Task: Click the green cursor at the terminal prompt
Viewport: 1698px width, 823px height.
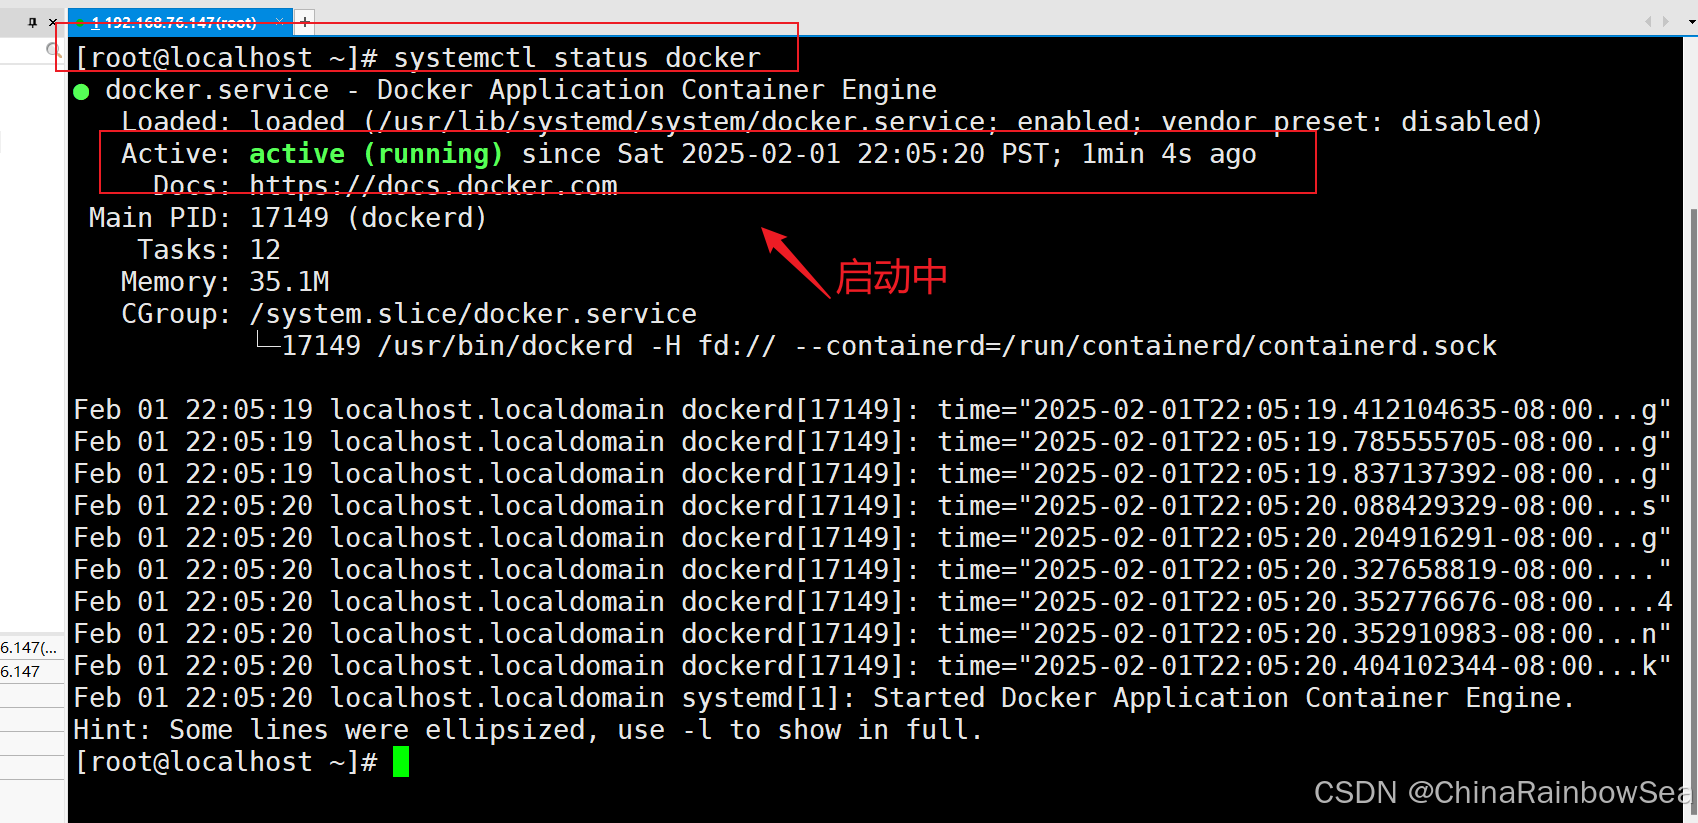Action: tap(401, 762)
